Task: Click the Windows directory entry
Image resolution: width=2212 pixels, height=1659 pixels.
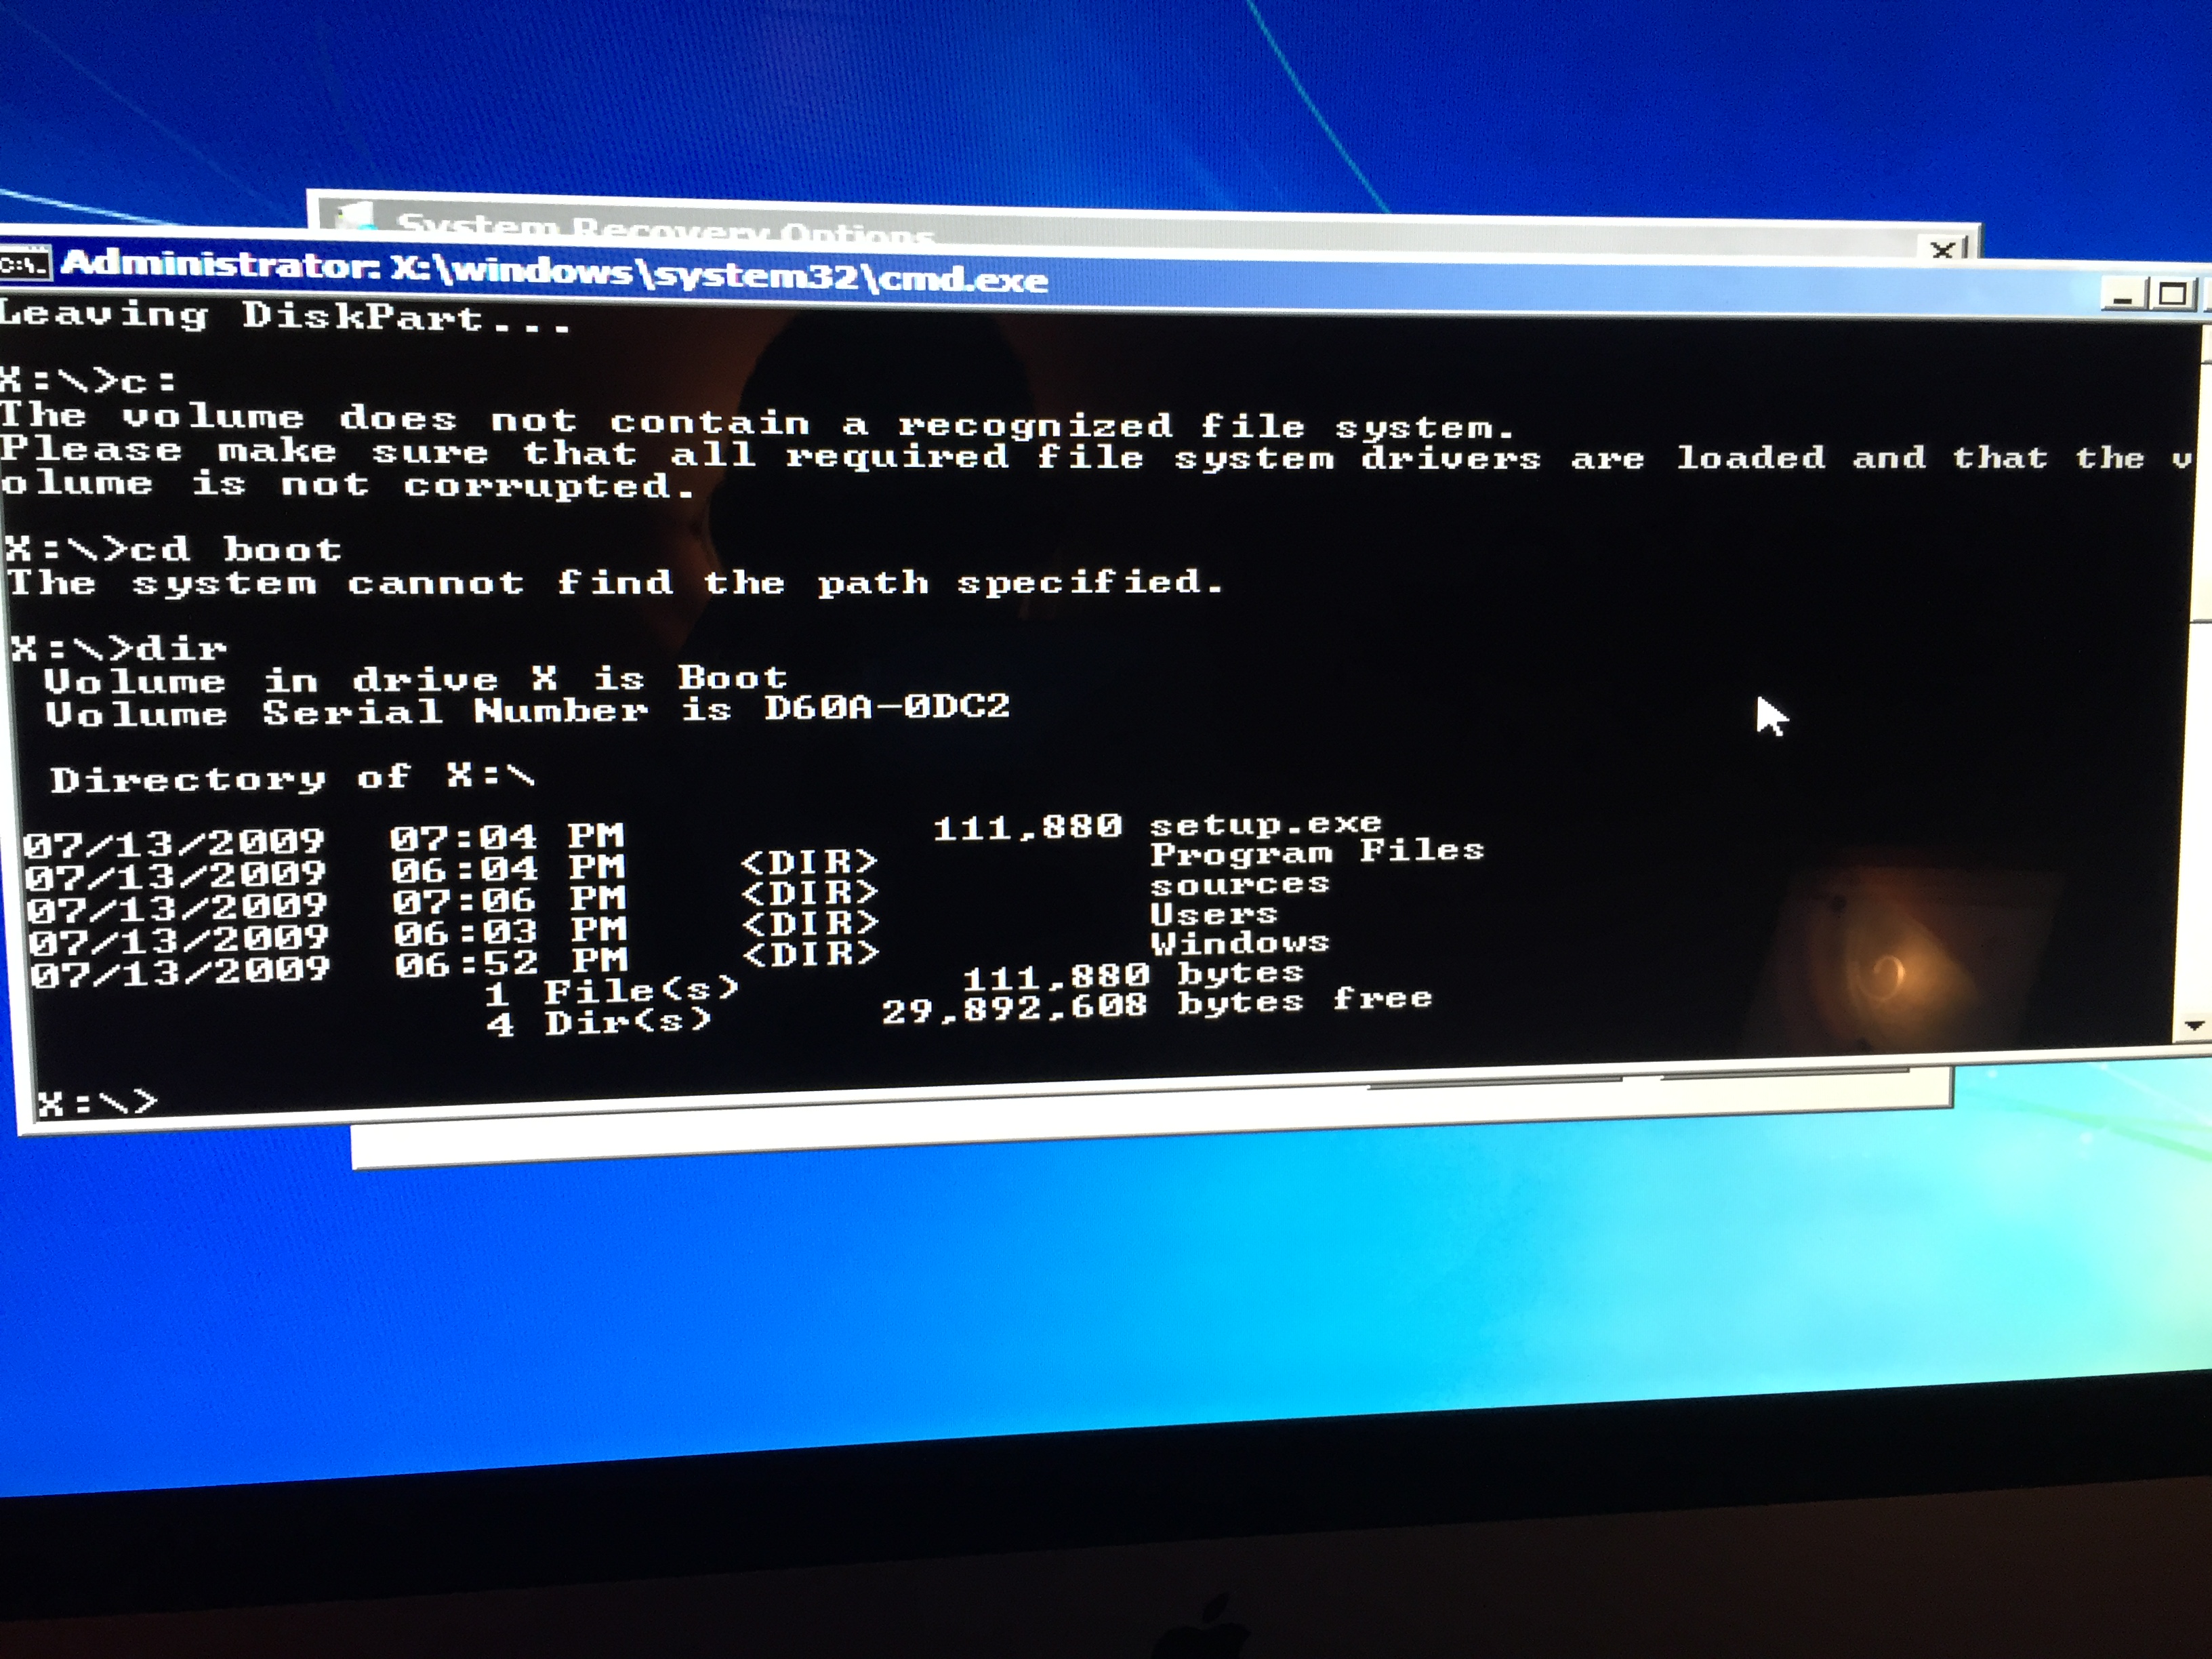Action: pyautogui.click(x=1239, y=943)
